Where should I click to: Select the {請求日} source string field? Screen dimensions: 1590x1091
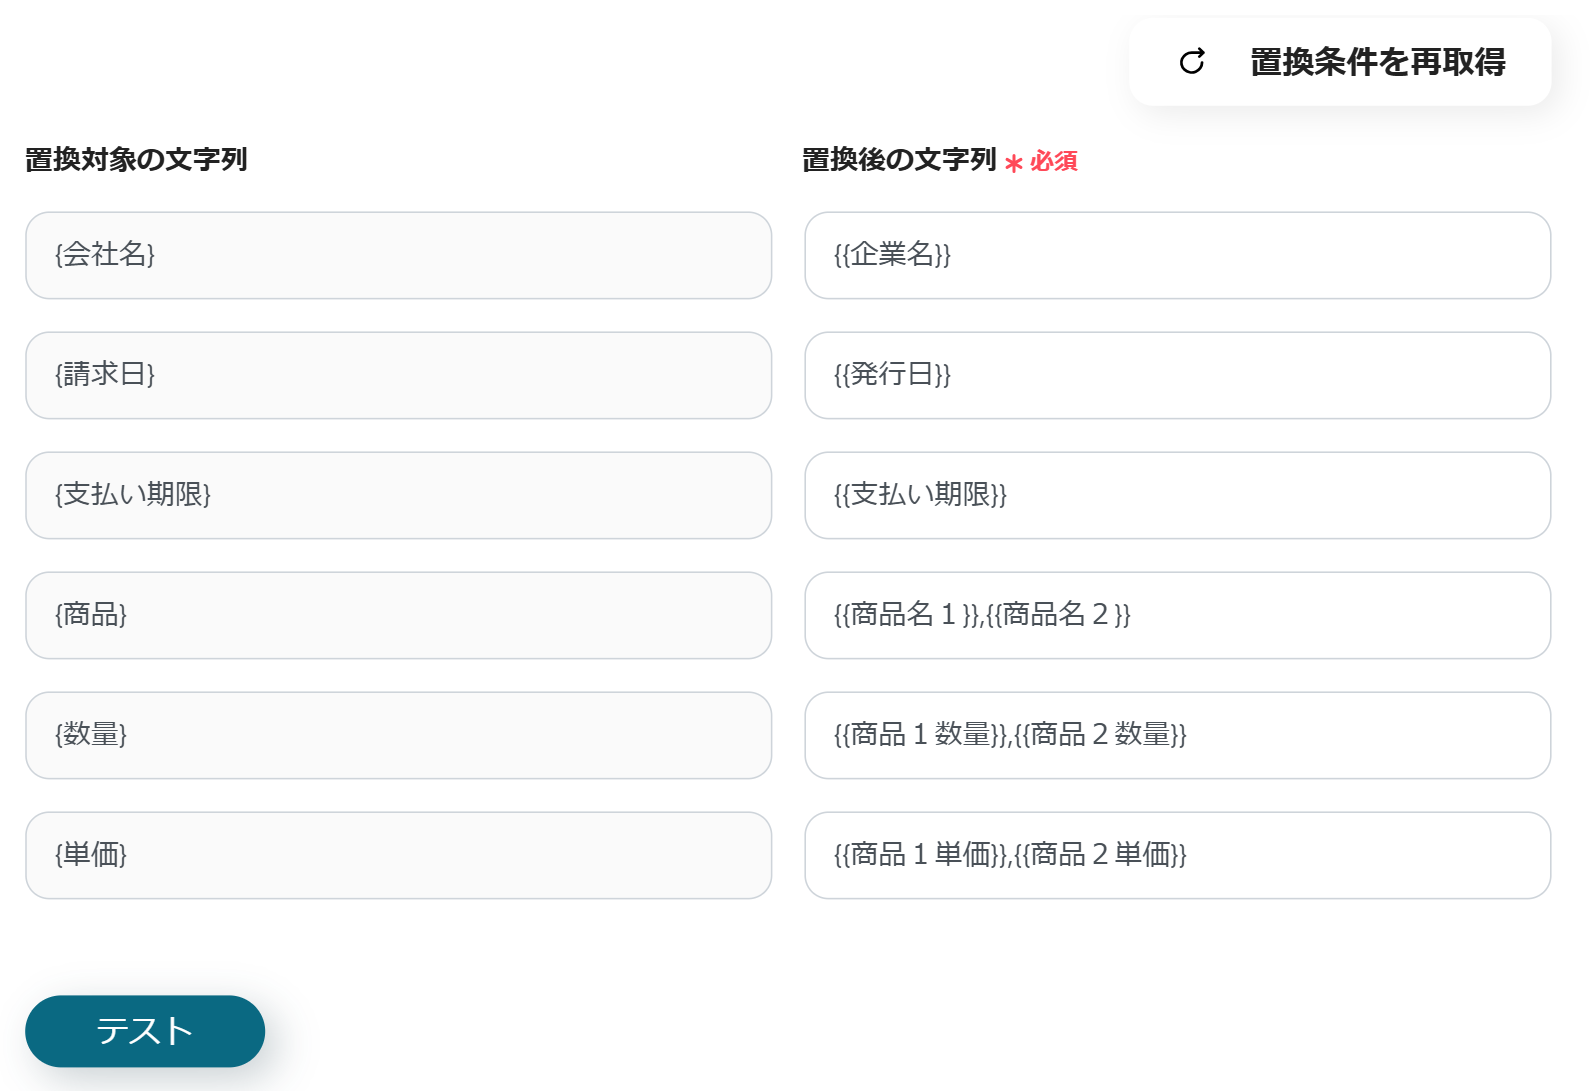398,375
